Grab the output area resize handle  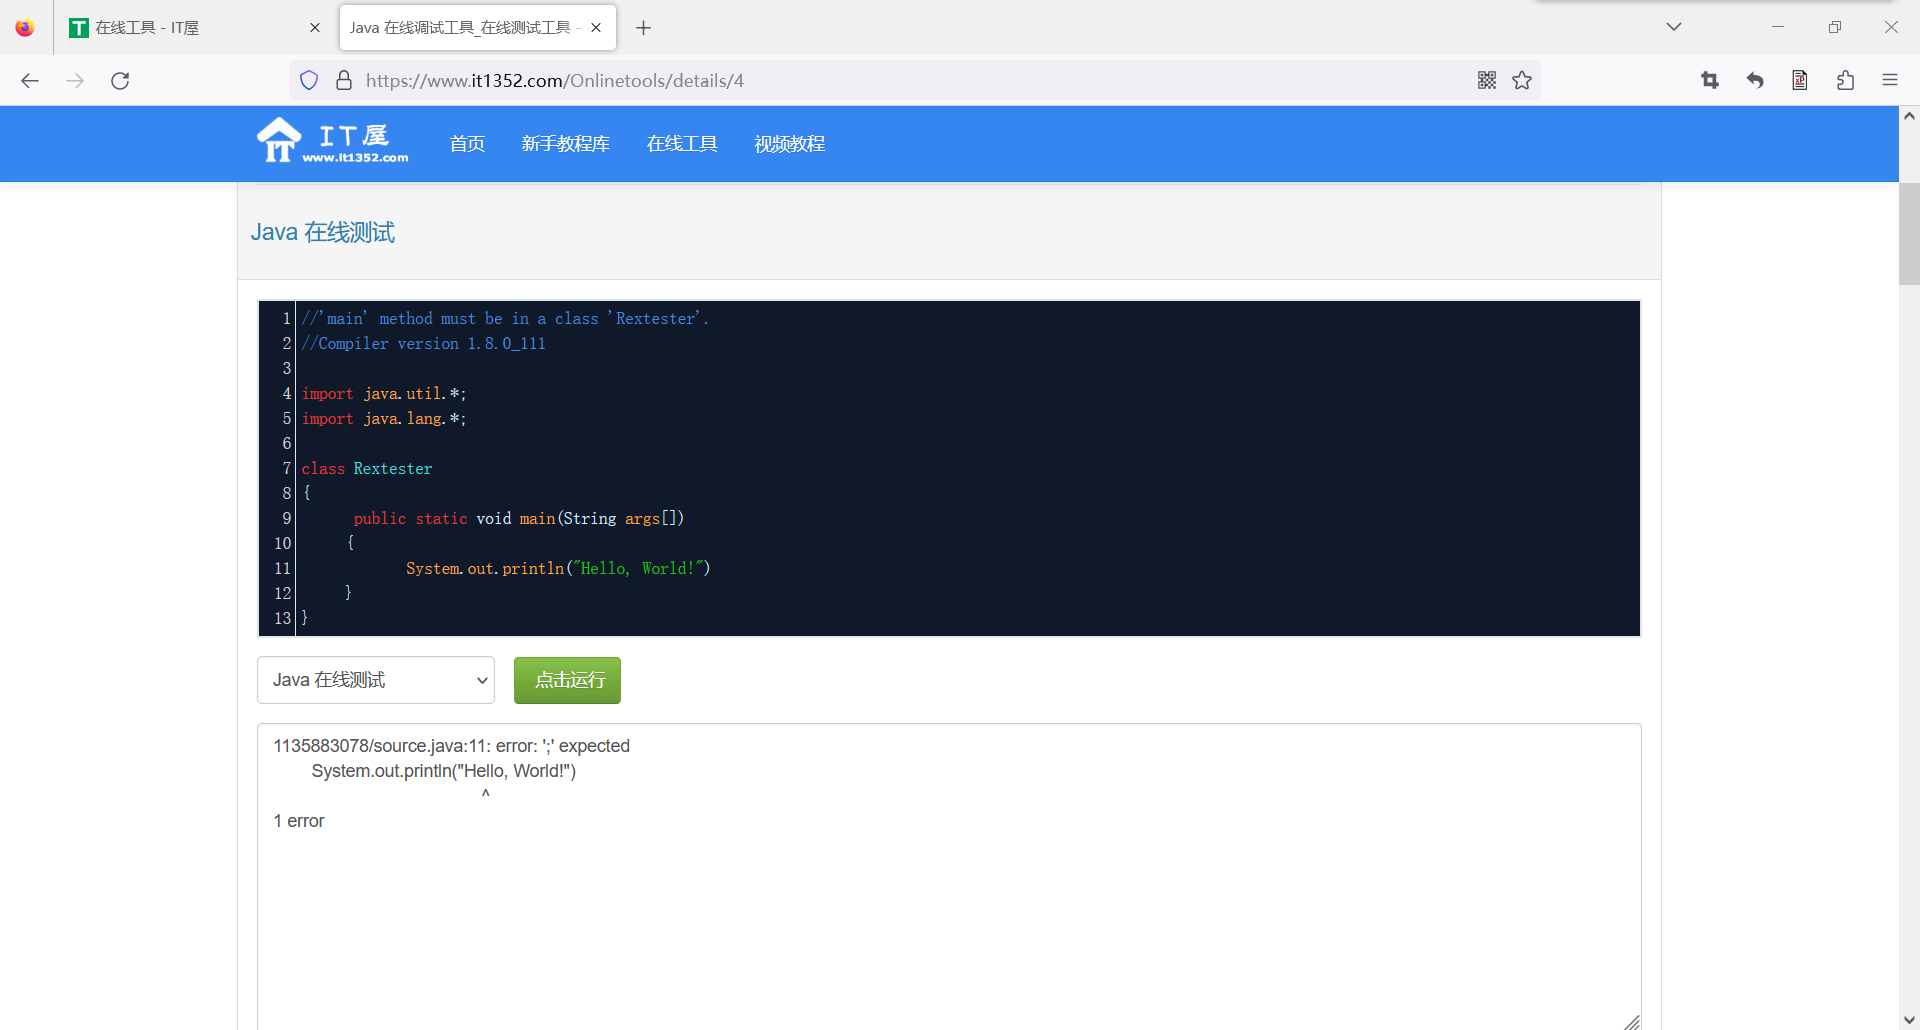pyautogui.click(x=1632, y=1021)
